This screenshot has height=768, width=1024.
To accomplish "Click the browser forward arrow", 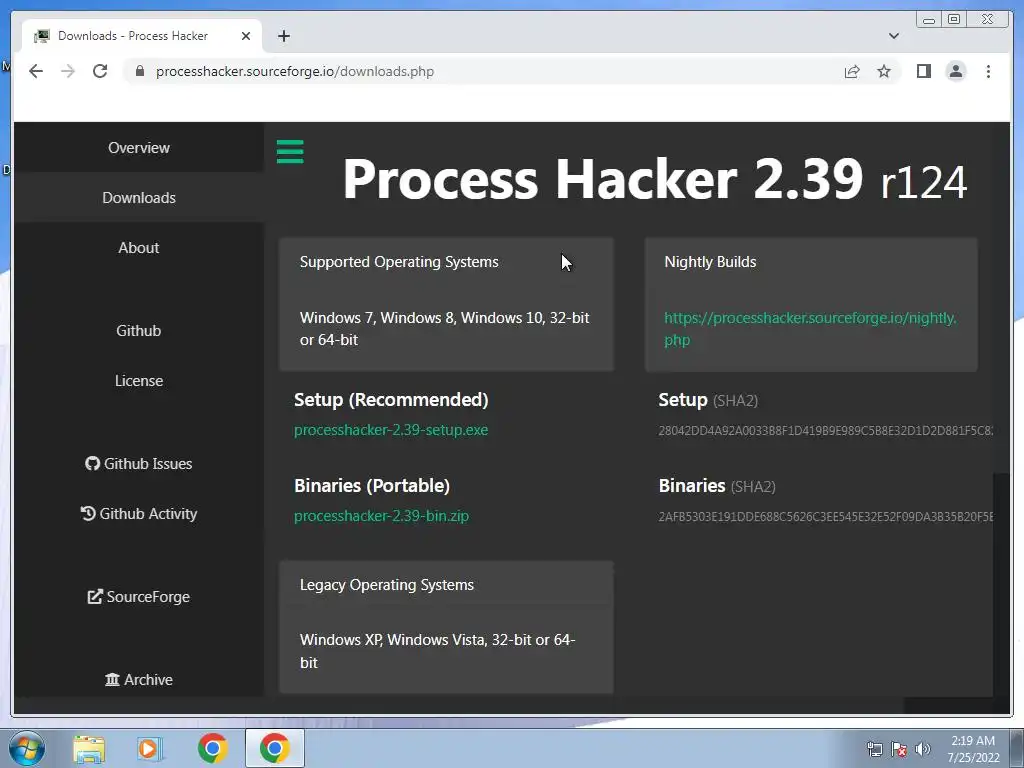I will [x=68, y=71].
